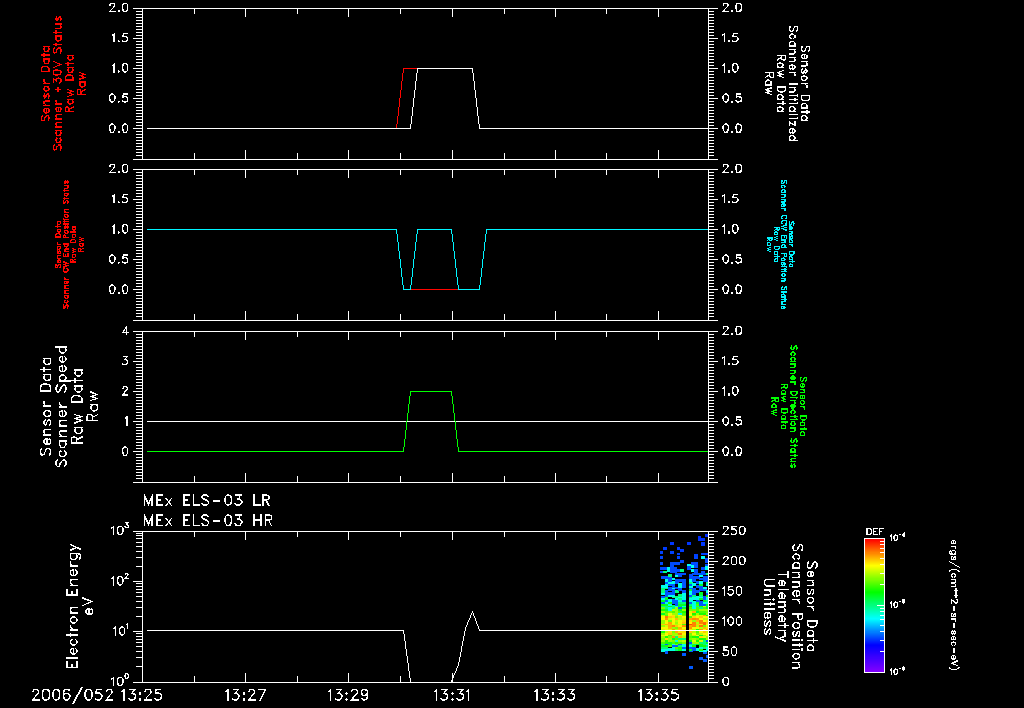The image size is (1024, 708).
Task: Click the red "Scanner CW End Position Status" title
Action: click(x=66, y=244)
